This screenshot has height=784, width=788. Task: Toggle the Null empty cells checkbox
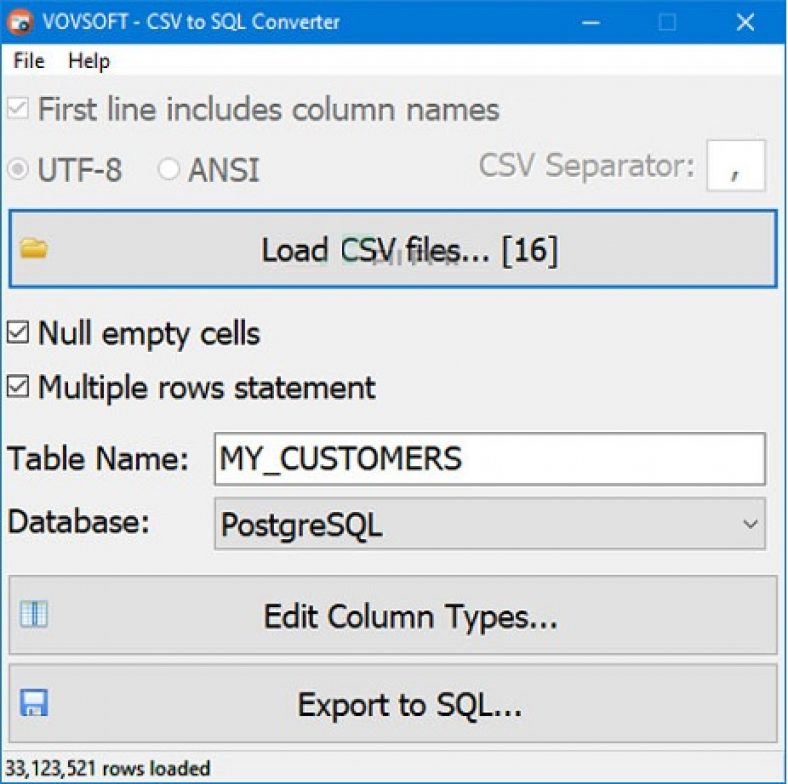pos(18,333)
